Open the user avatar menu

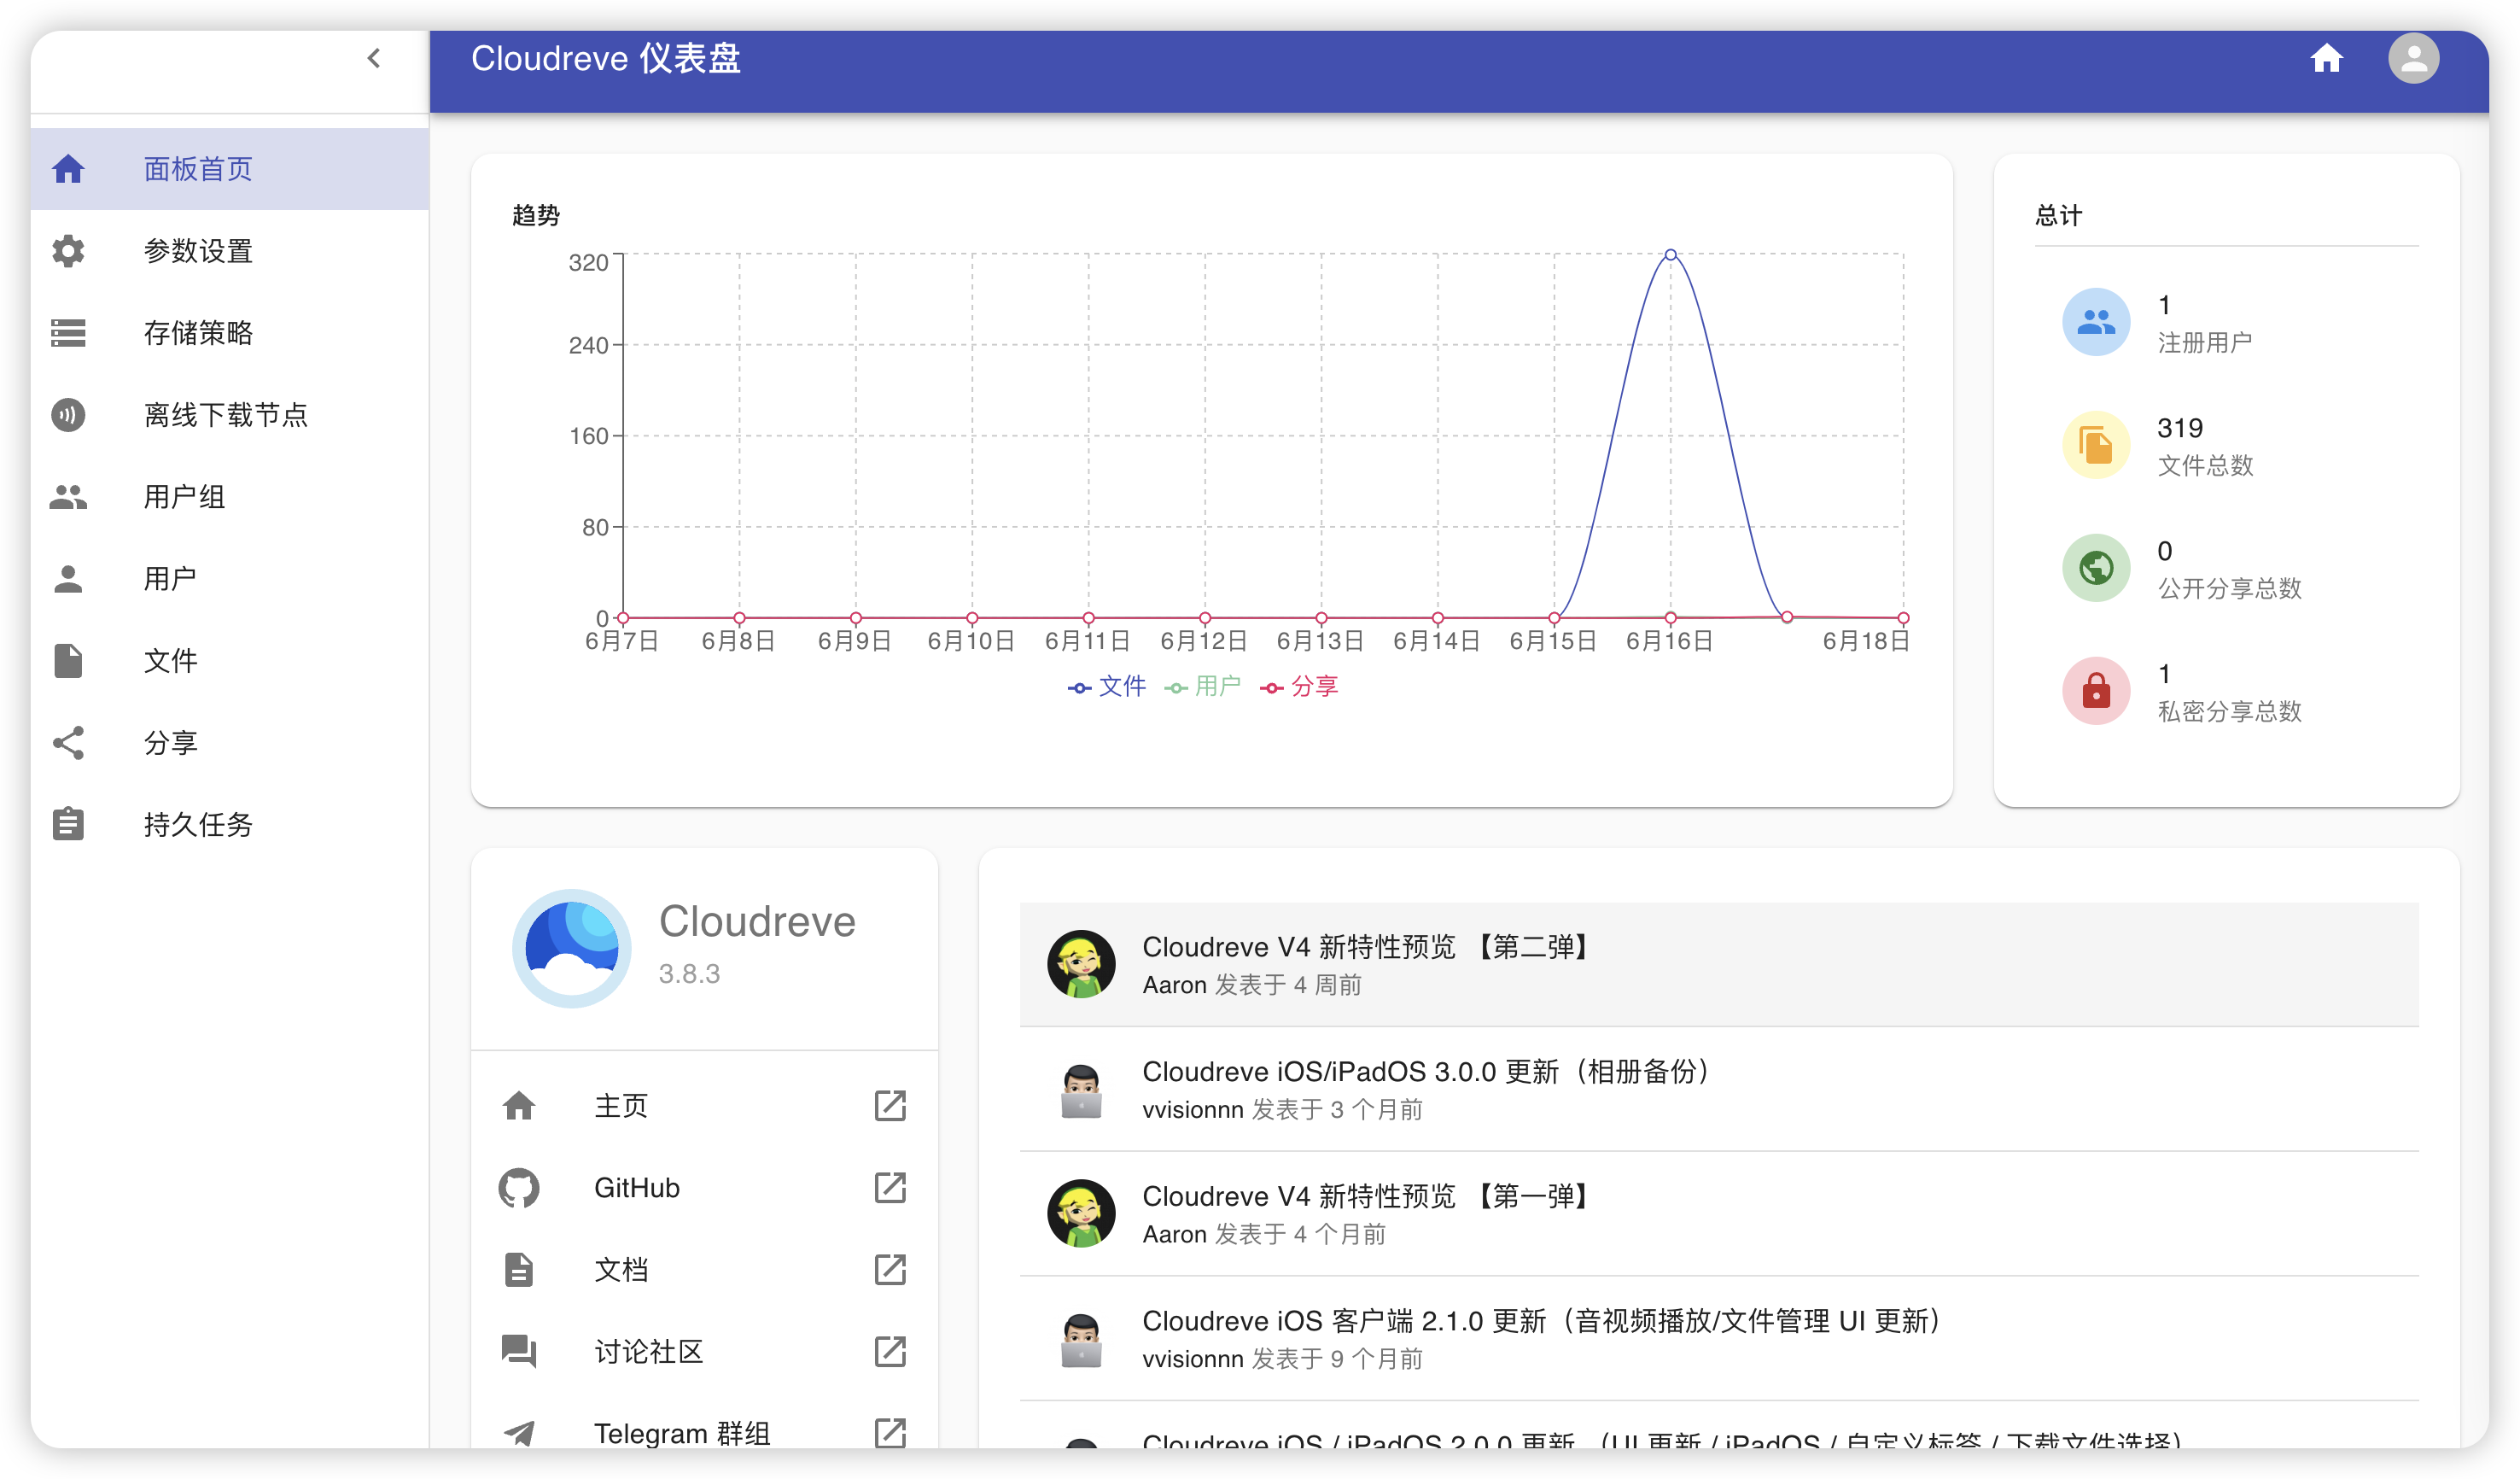(2413, 58)
